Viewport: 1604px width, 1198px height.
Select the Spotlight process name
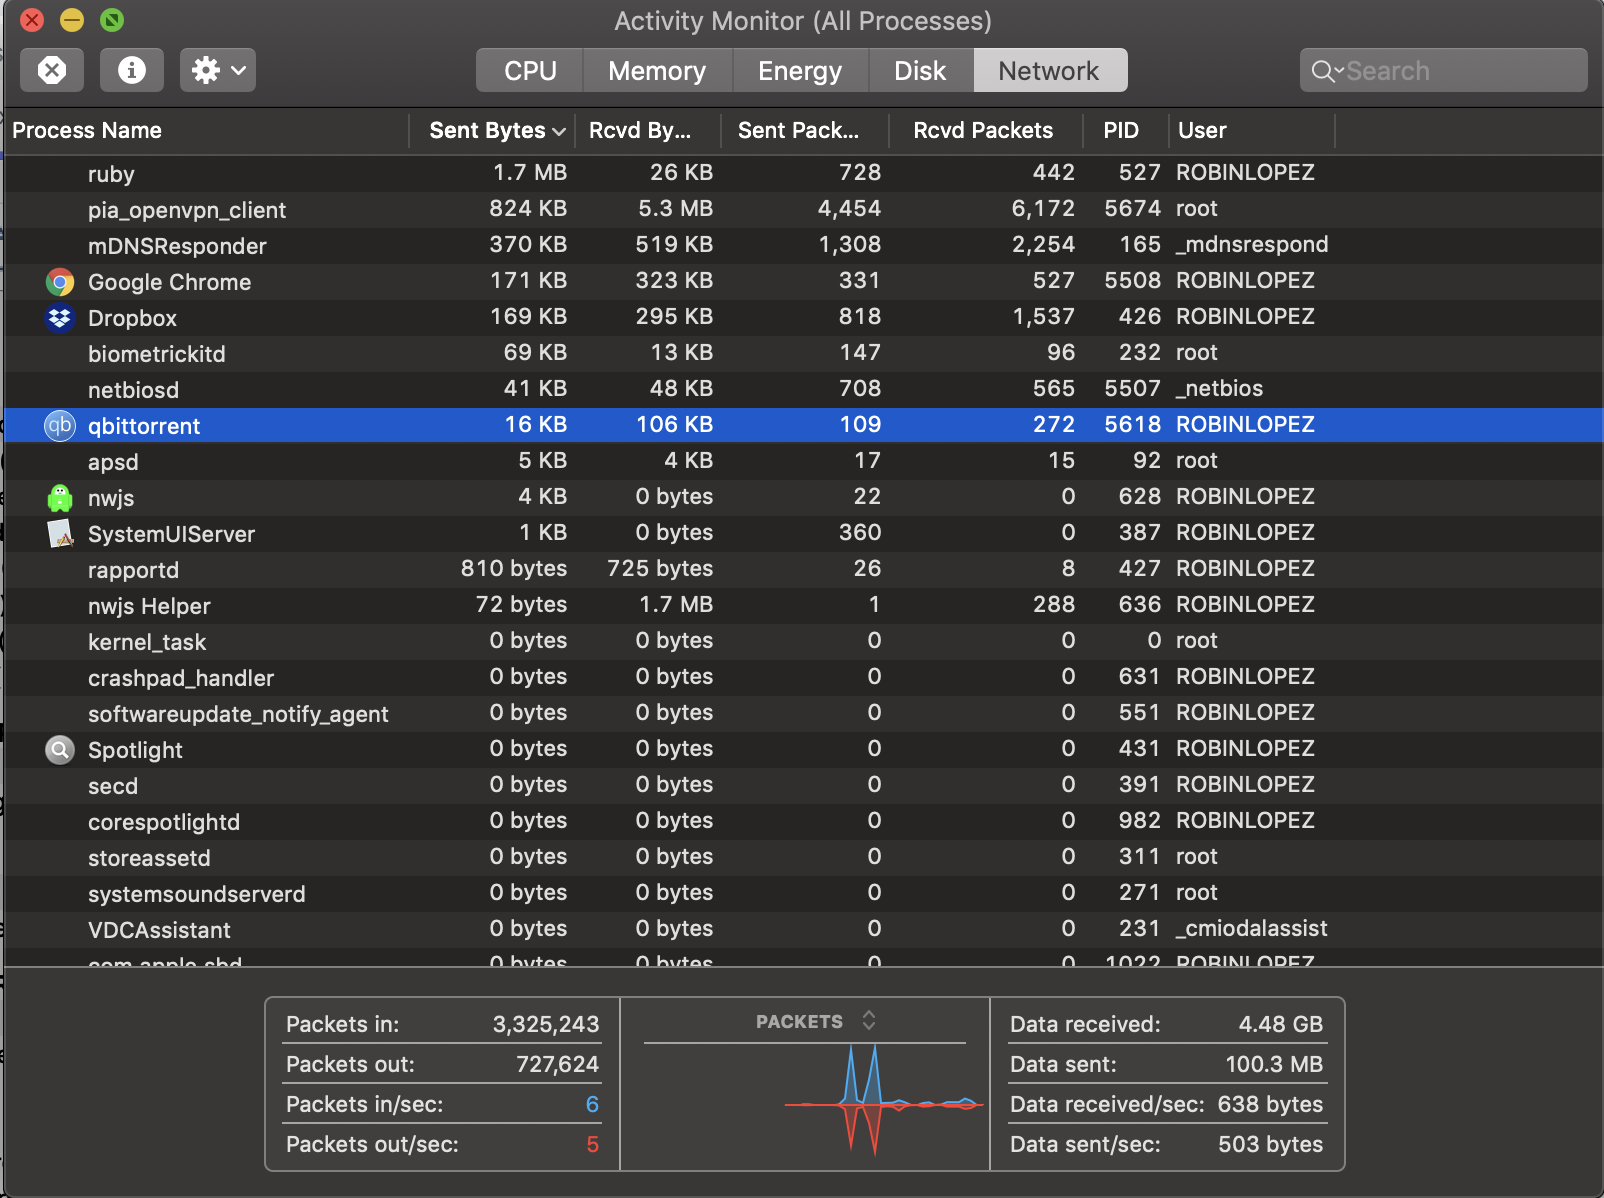coord(135,750)
